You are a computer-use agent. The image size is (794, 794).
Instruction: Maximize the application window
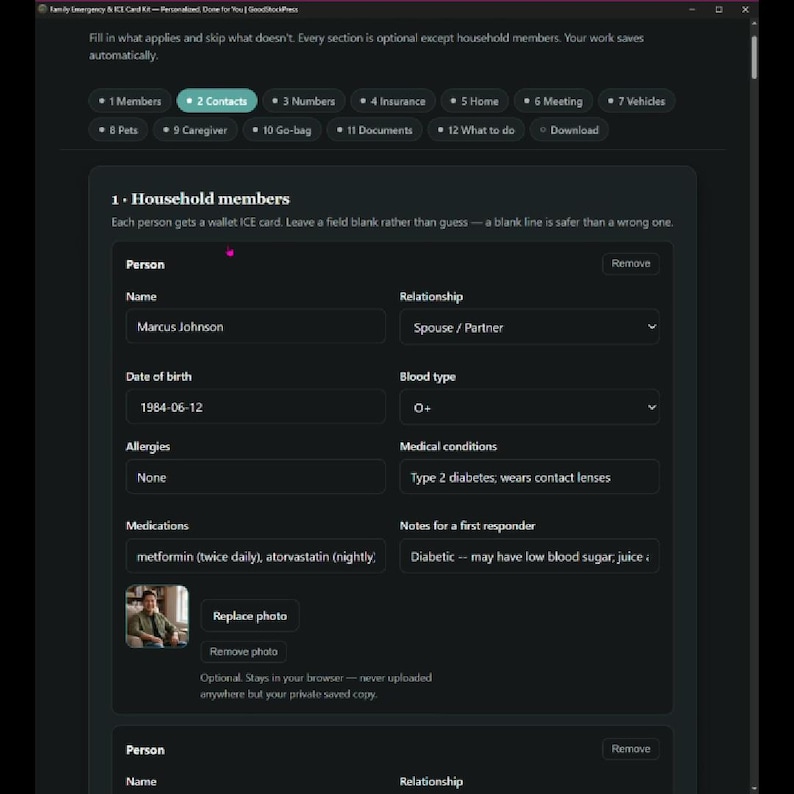719,10
